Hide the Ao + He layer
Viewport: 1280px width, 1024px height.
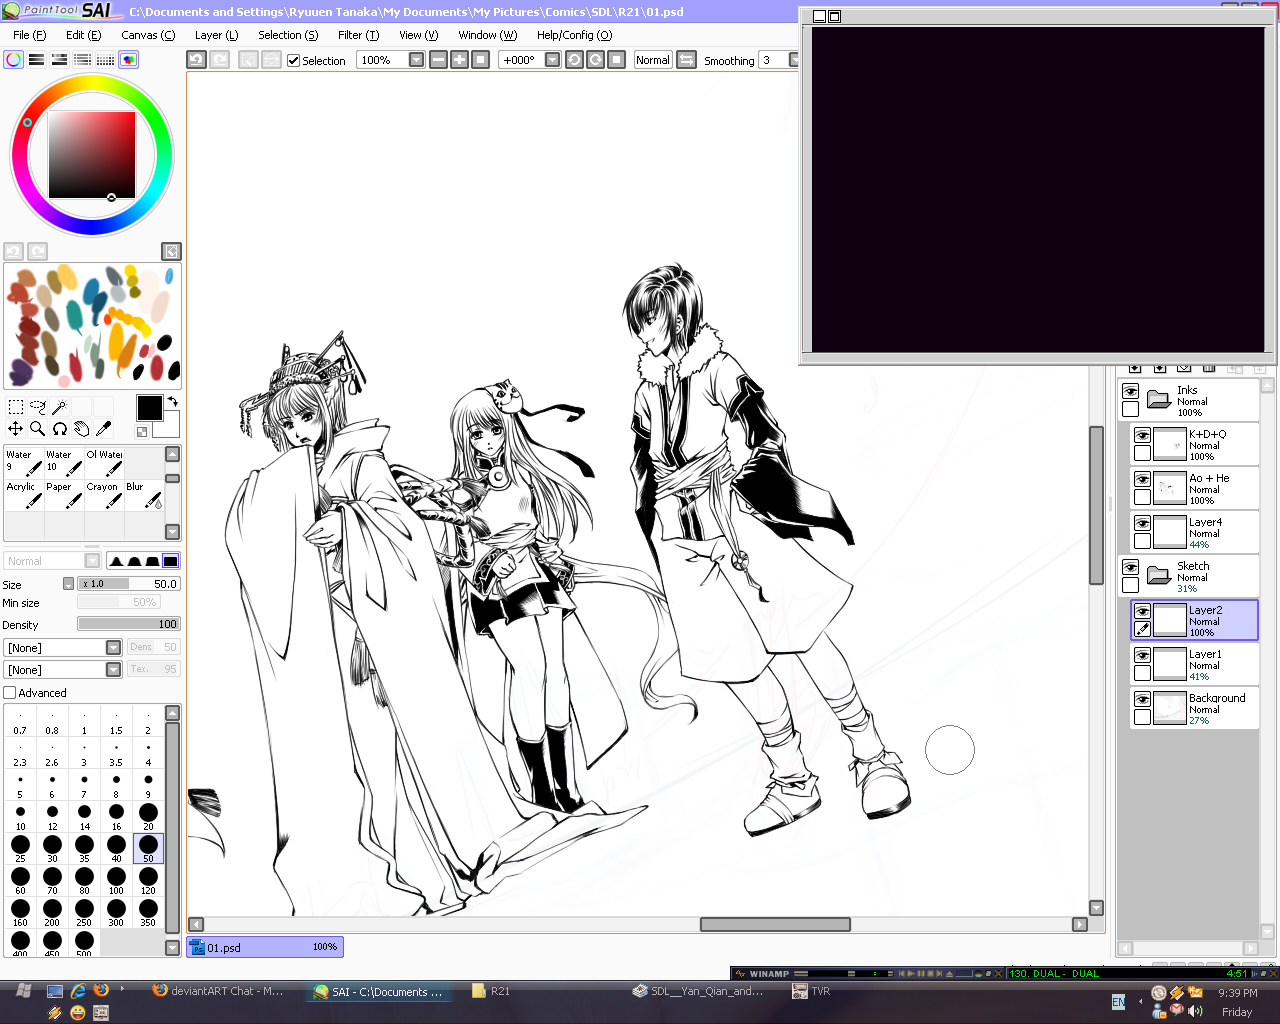(x=1142, y=479)
